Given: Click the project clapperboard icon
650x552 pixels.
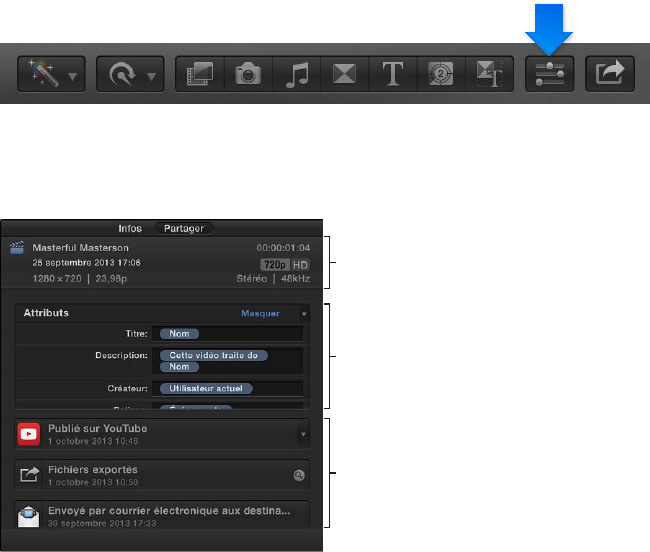Looking at the screenshot, I should [17, 247].
